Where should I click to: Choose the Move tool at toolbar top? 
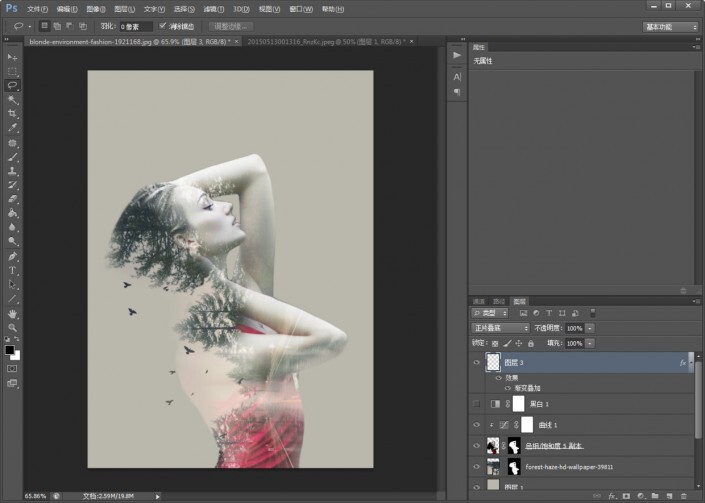pos(13,58)
